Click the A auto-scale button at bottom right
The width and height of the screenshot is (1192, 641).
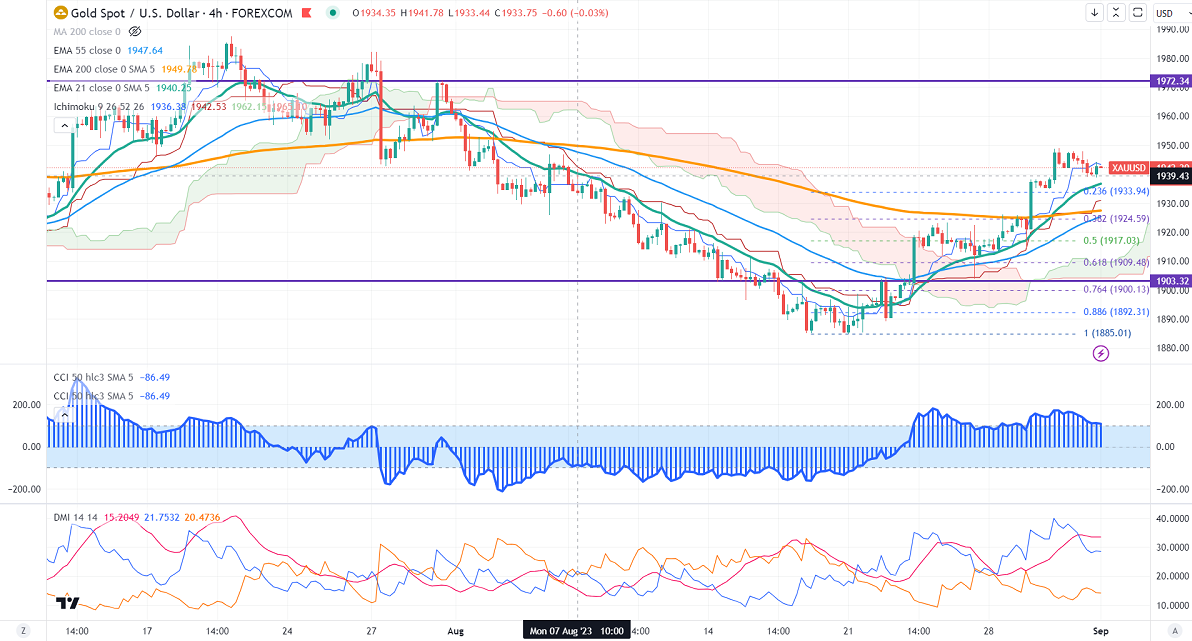(x=1176, y=631)
